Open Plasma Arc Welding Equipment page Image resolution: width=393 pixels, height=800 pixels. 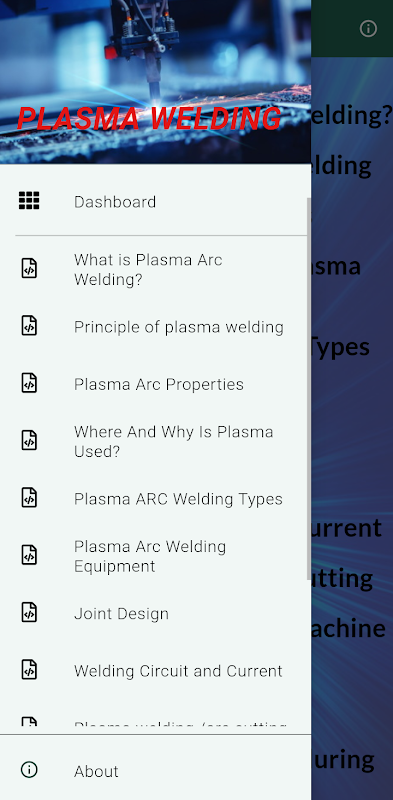pyautogui.click(x=155, y=556)
